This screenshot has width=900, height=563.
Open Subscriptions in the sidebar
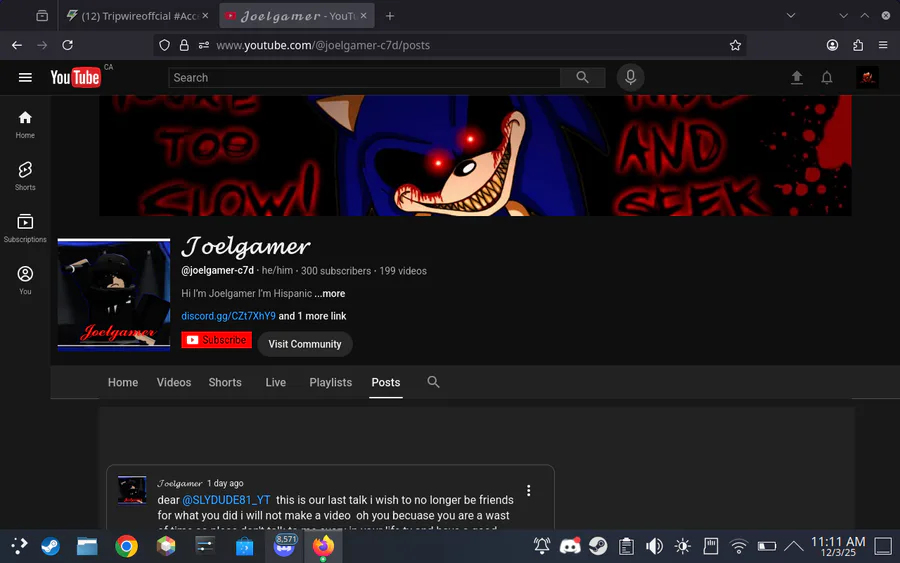25,228
